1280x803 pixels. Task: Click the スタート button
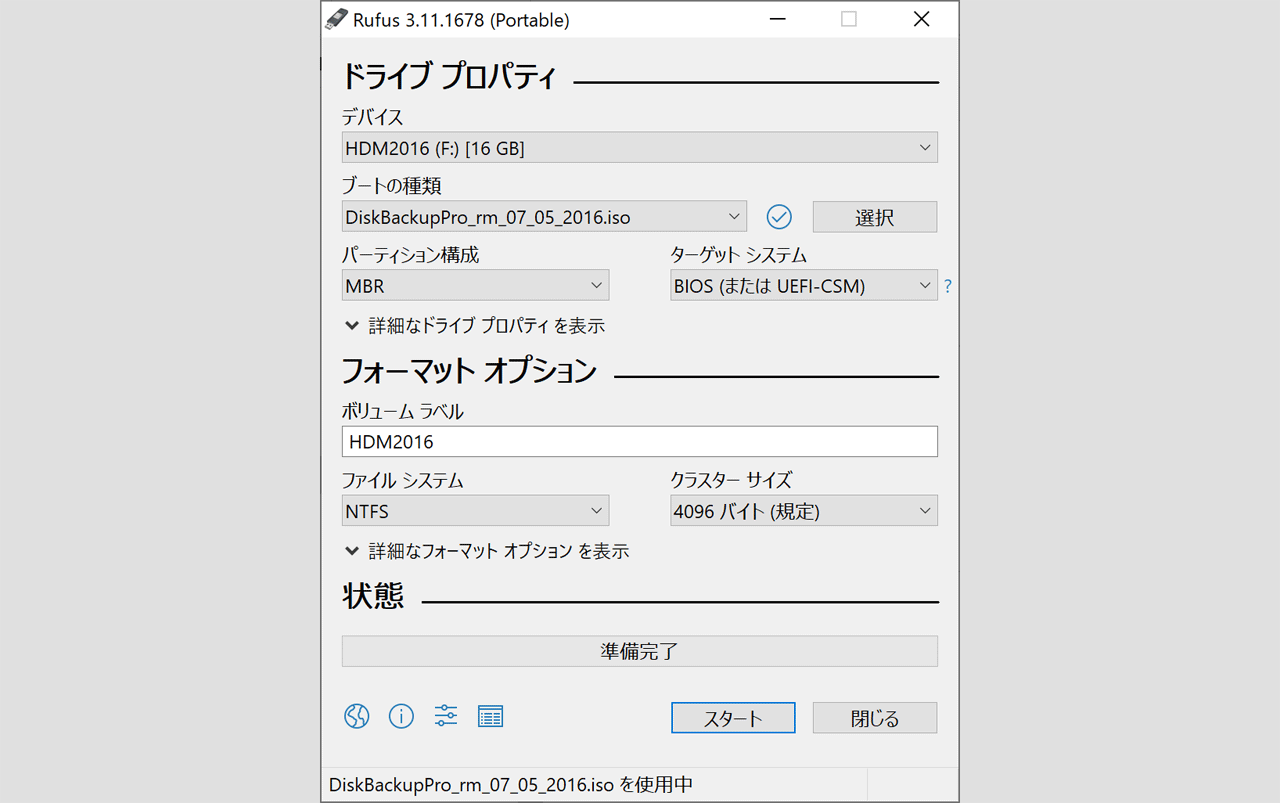point(733,718)
